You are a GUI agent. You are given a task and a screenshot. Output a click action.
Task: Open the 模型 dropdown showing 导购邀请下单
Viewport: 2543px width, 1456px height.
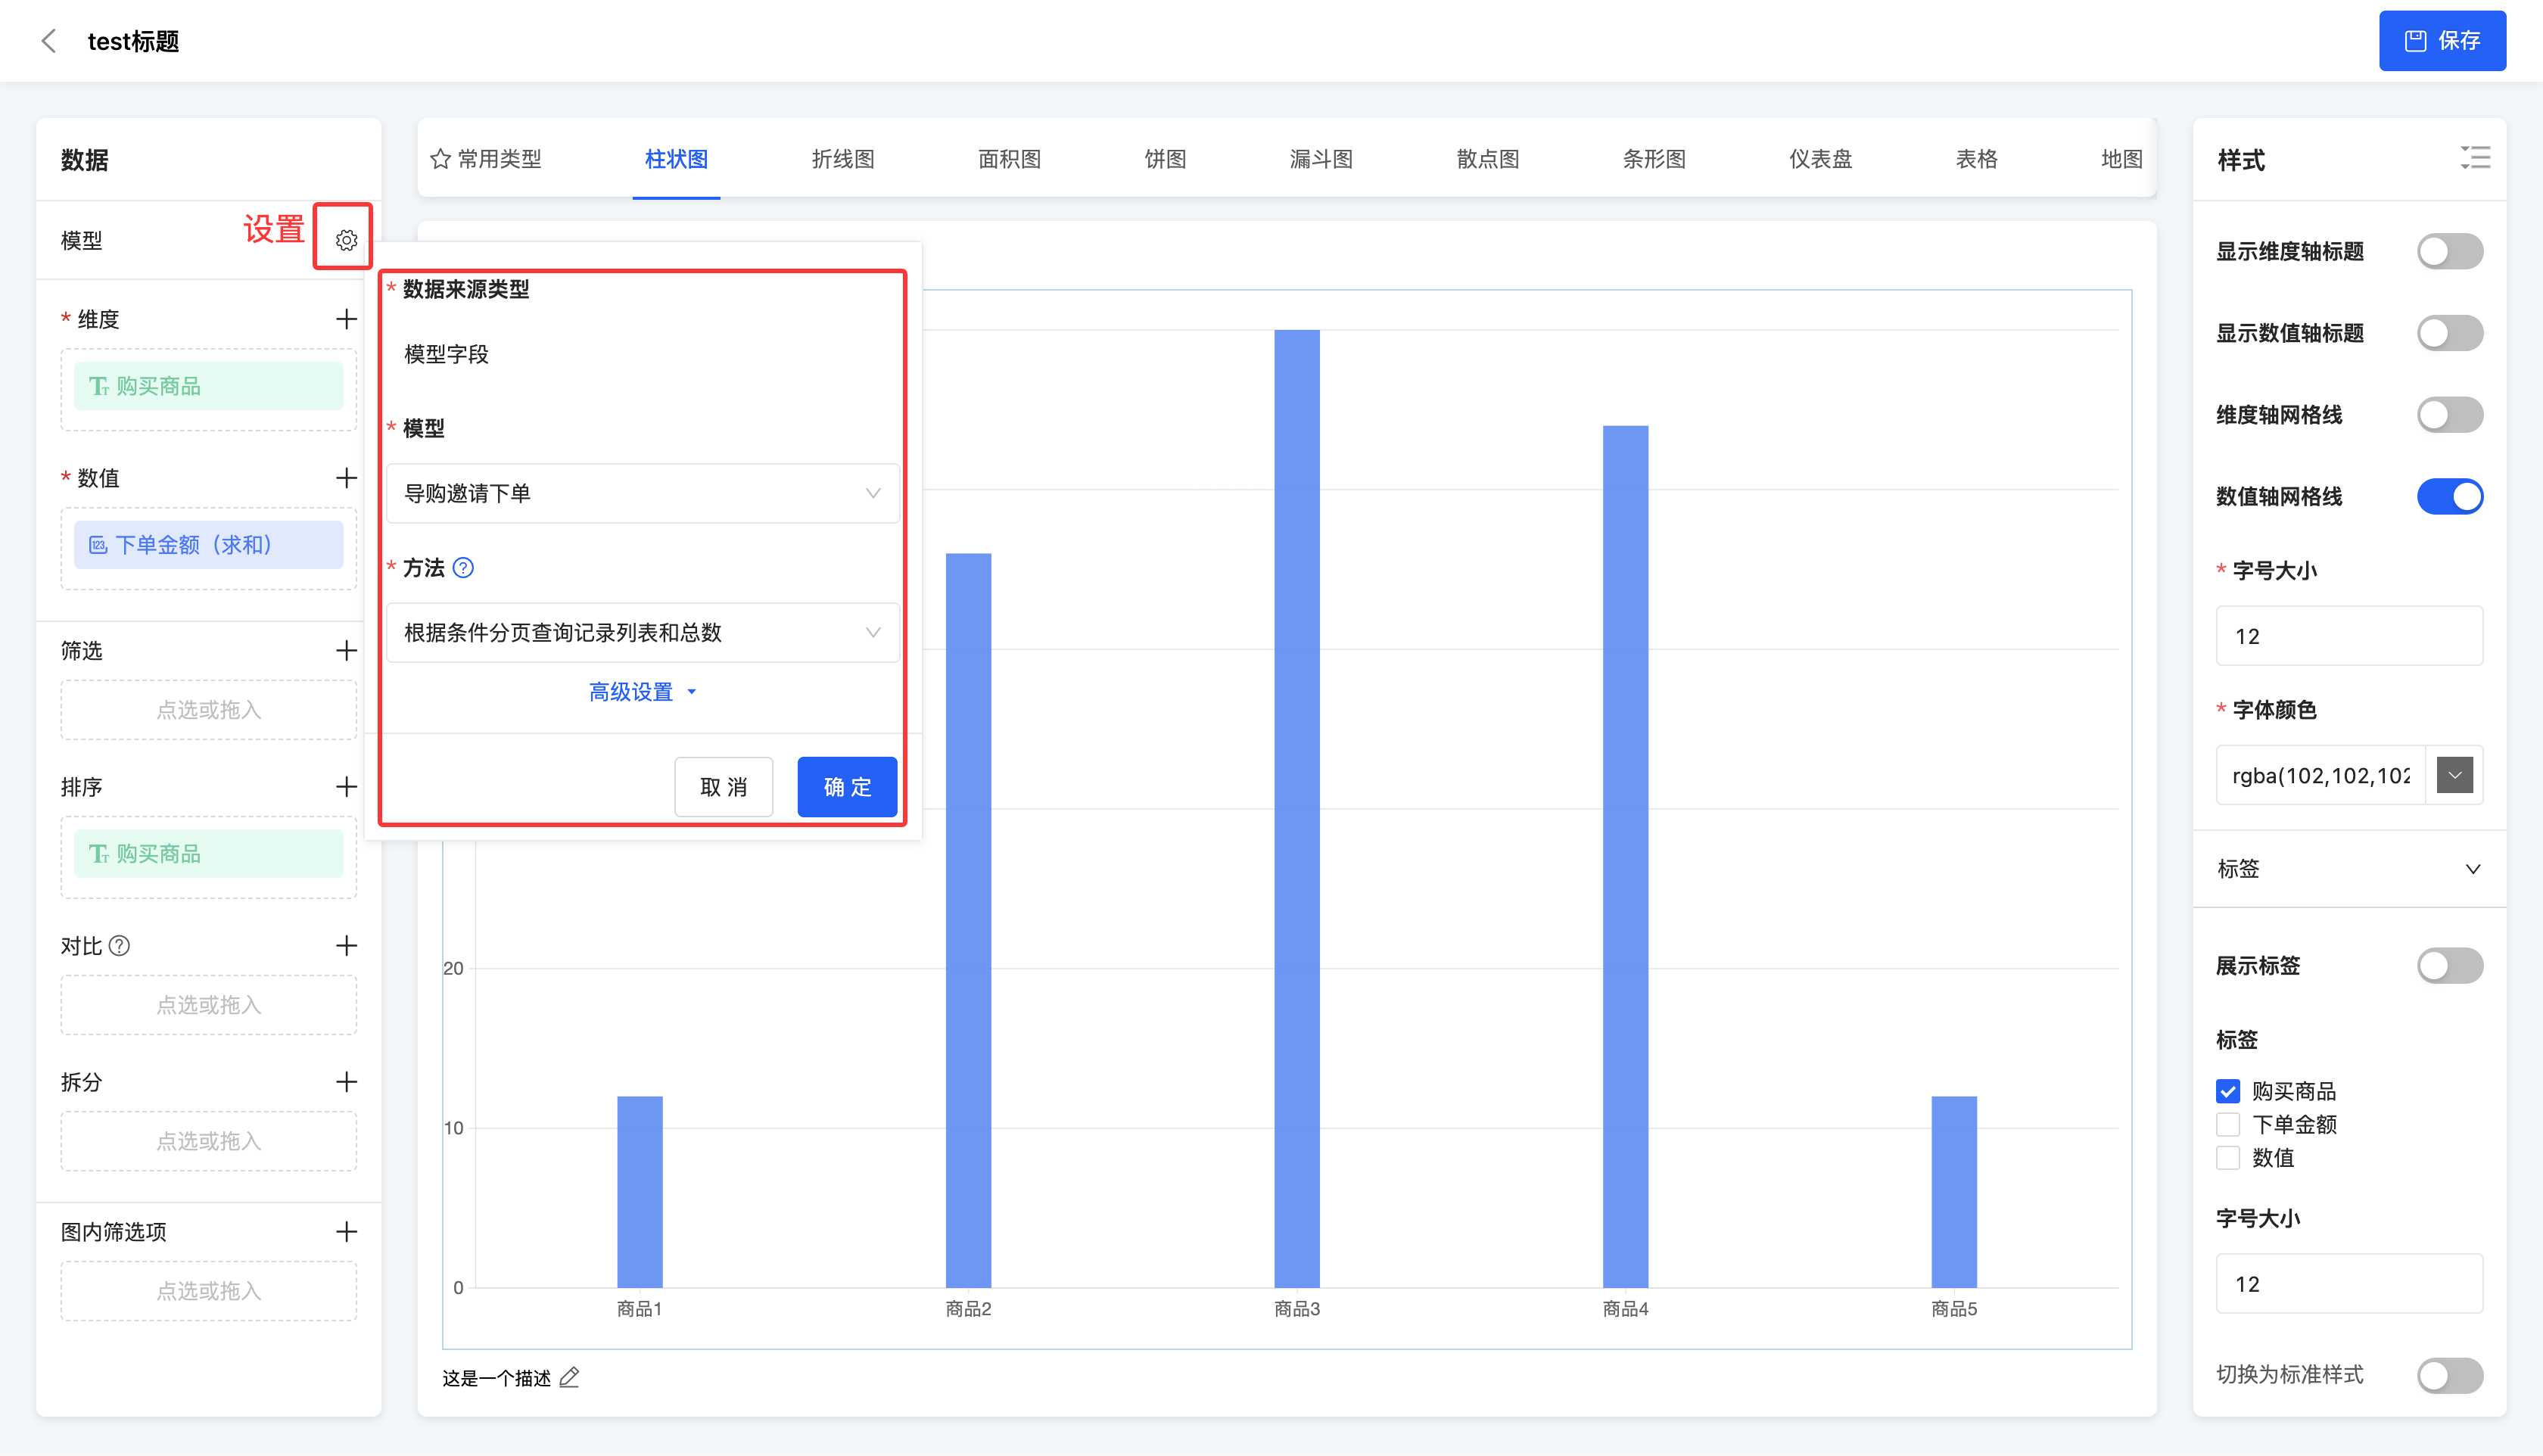point(642,493)
